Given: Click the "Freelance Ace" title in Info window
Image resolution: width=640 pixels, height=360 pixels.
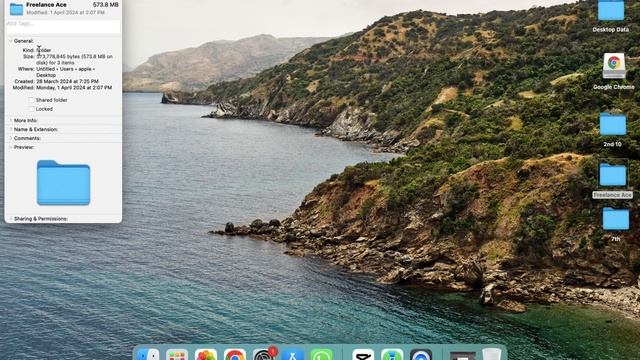Looking at the screenshot, I should 46,5.
